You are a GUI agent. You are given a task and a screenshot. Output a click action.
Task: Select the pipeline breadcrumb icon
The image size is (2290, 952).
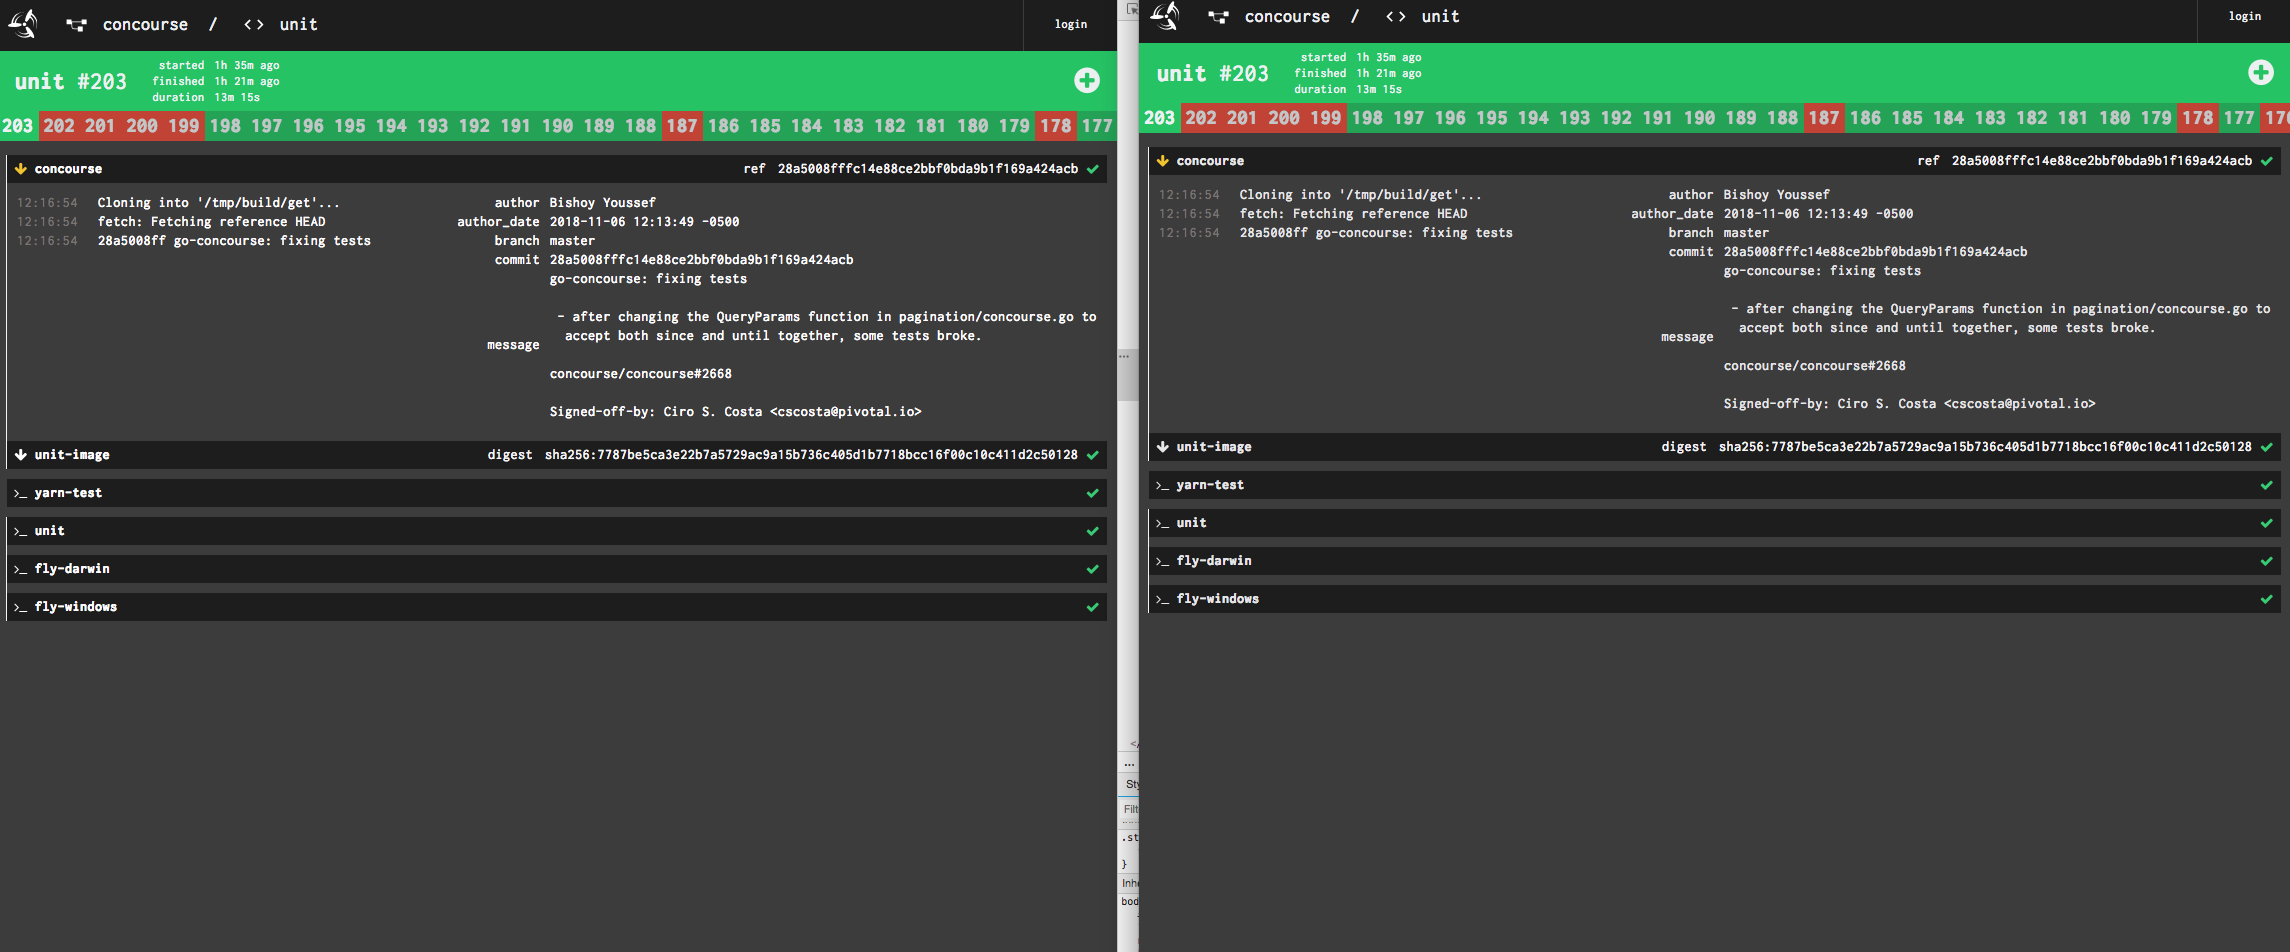[76, 24]
